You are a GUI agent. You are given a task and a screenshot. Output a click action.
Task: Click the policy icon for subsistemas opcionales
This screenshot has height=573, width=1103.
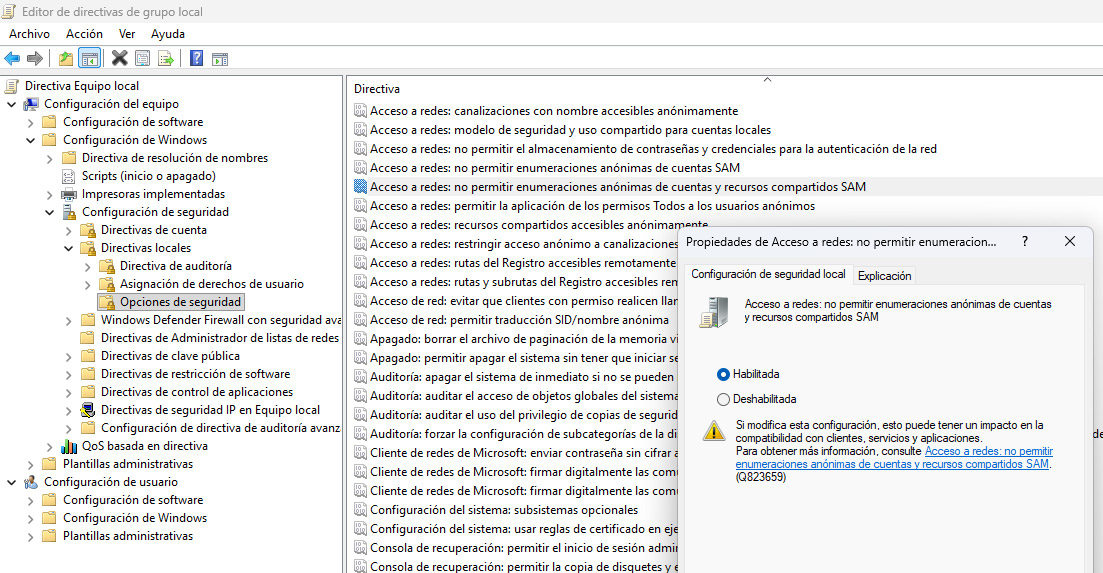pyautogui.click(x=360, y=510)
